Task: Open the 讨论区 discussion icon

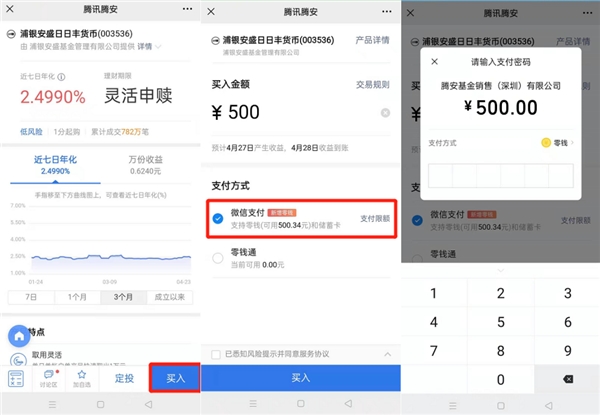Action: [49, 379]
